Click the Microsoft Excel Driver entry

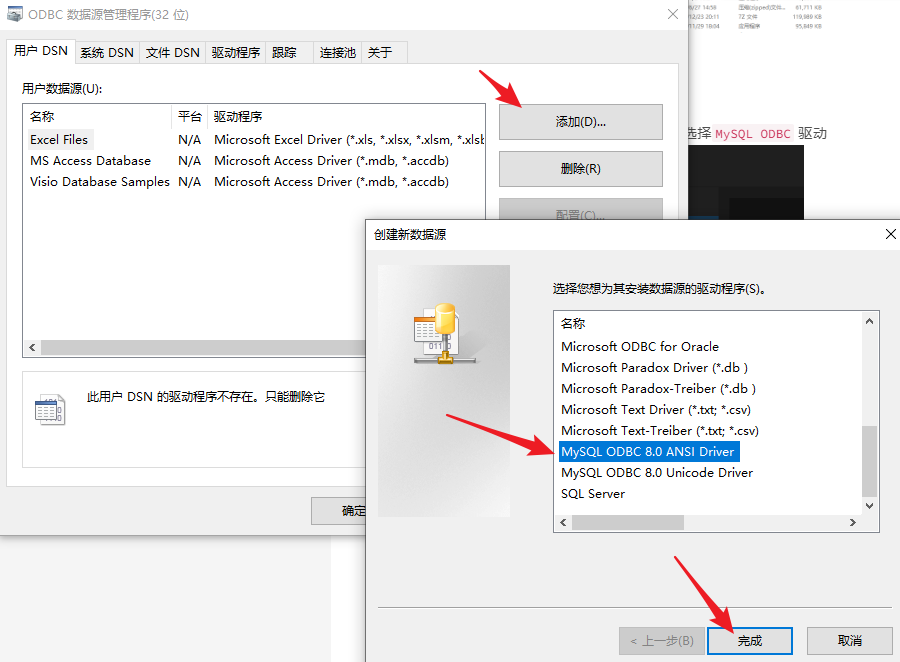pos(349,140)
